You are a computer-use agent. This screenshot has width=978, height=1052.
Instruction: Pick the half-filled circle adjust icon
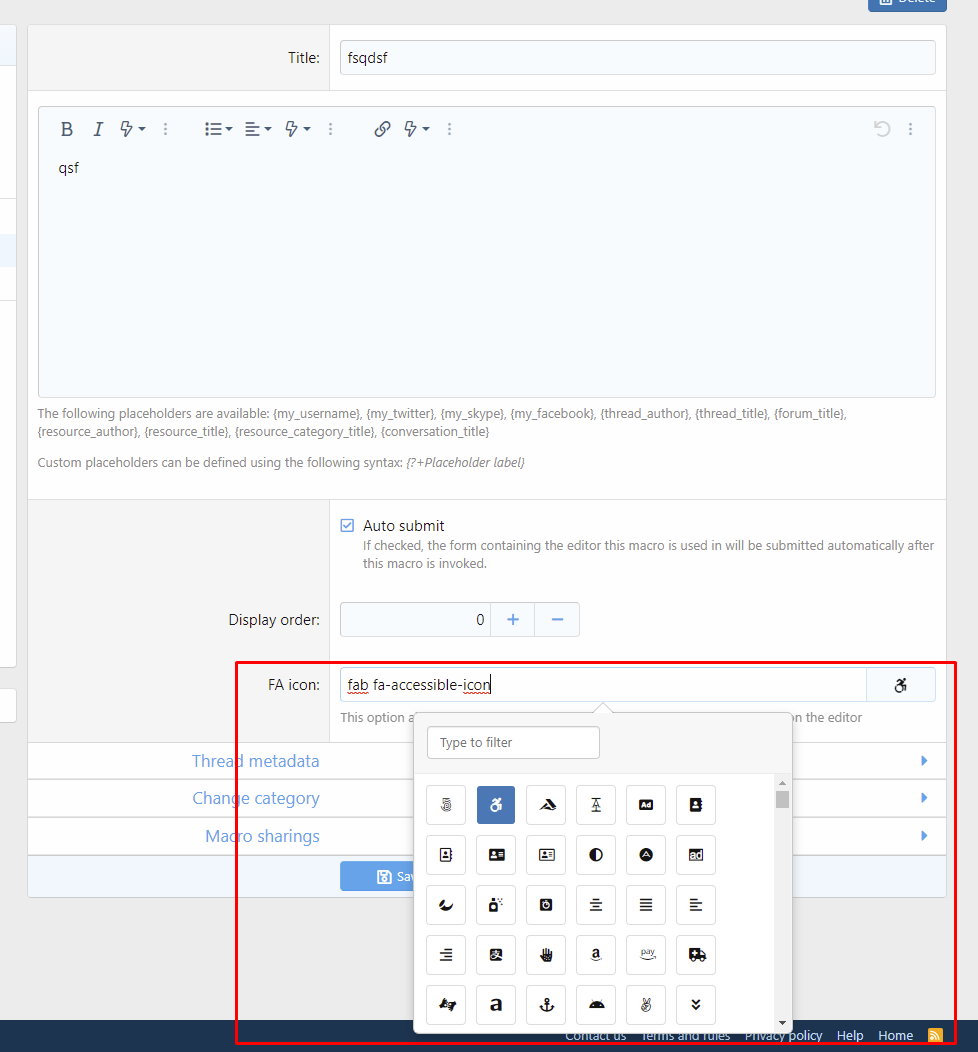coord(596,855)
